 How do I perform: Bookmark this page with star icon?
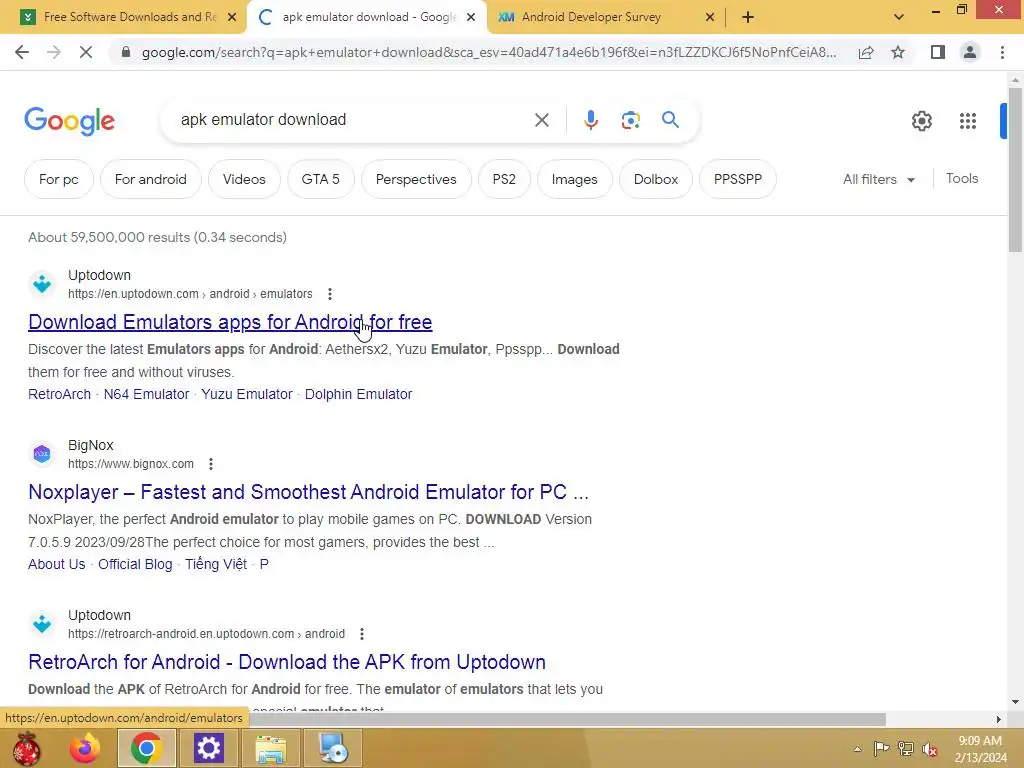[x=898, y=52]
